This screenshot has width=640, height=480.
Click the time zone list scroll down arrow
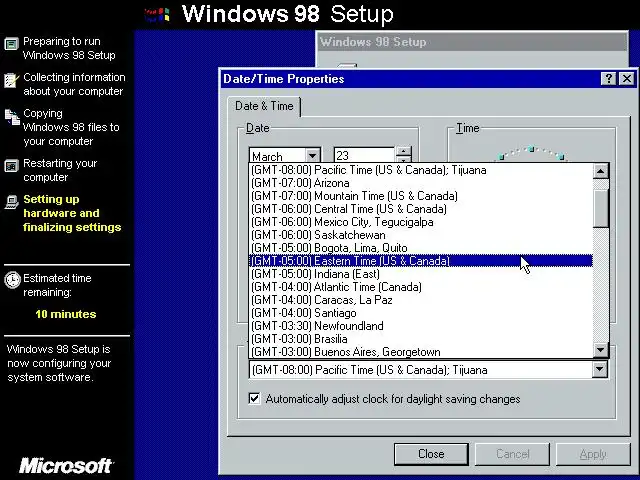coord(600,350)
